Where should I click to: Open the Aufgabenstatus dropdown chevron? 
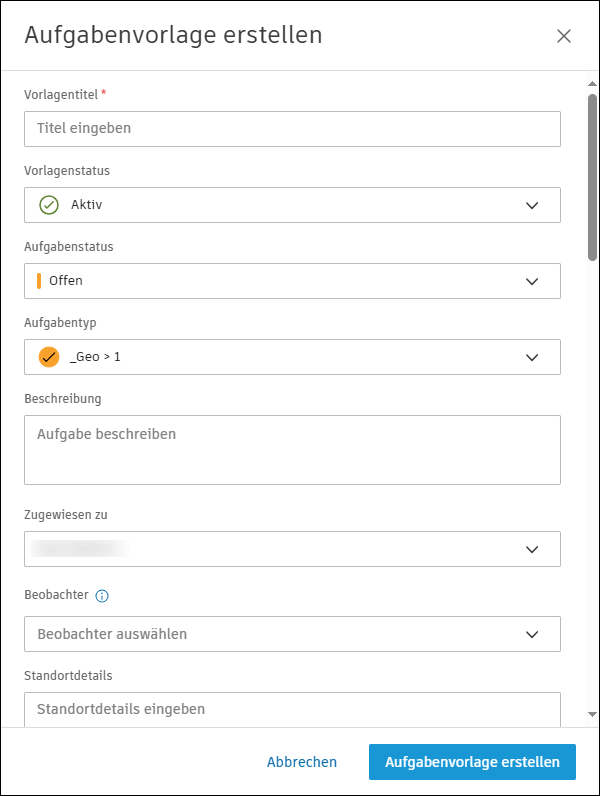pyautogui.click(x=532, y=281)
